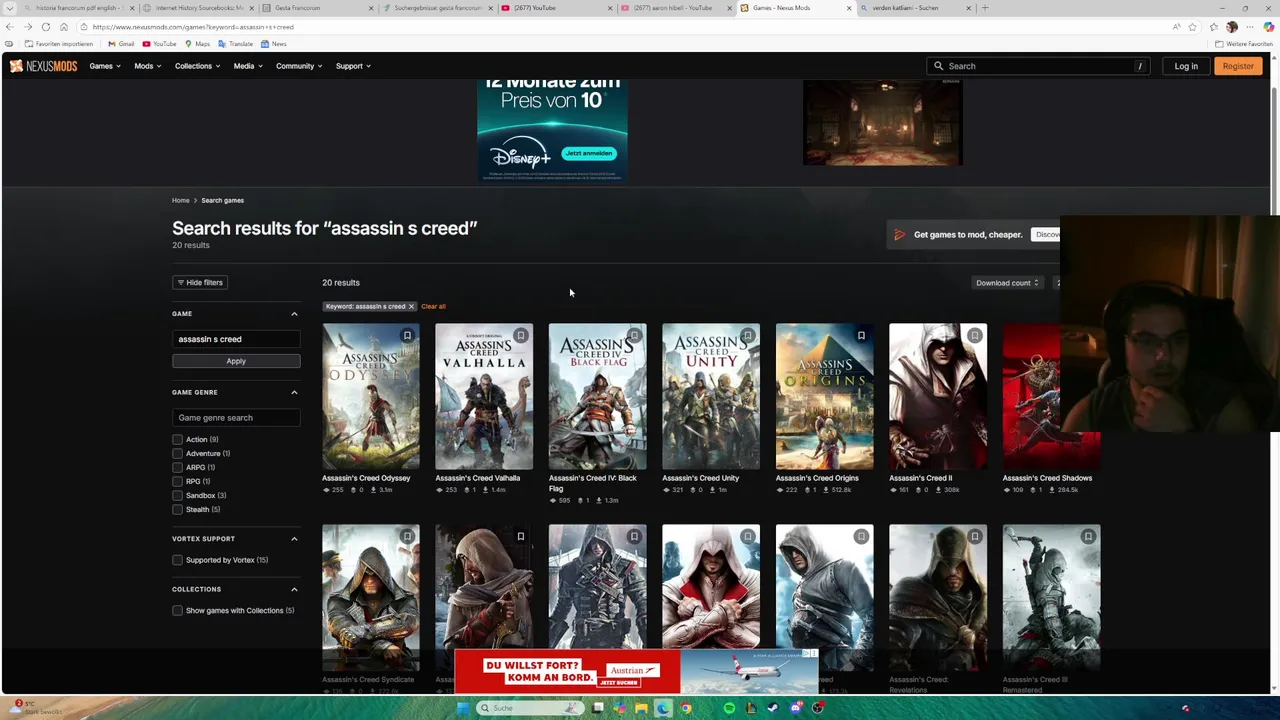This screenshot has width=1280, height=720.
Task: Open Steam from the taskbar
Action: [x=773, y=708]
